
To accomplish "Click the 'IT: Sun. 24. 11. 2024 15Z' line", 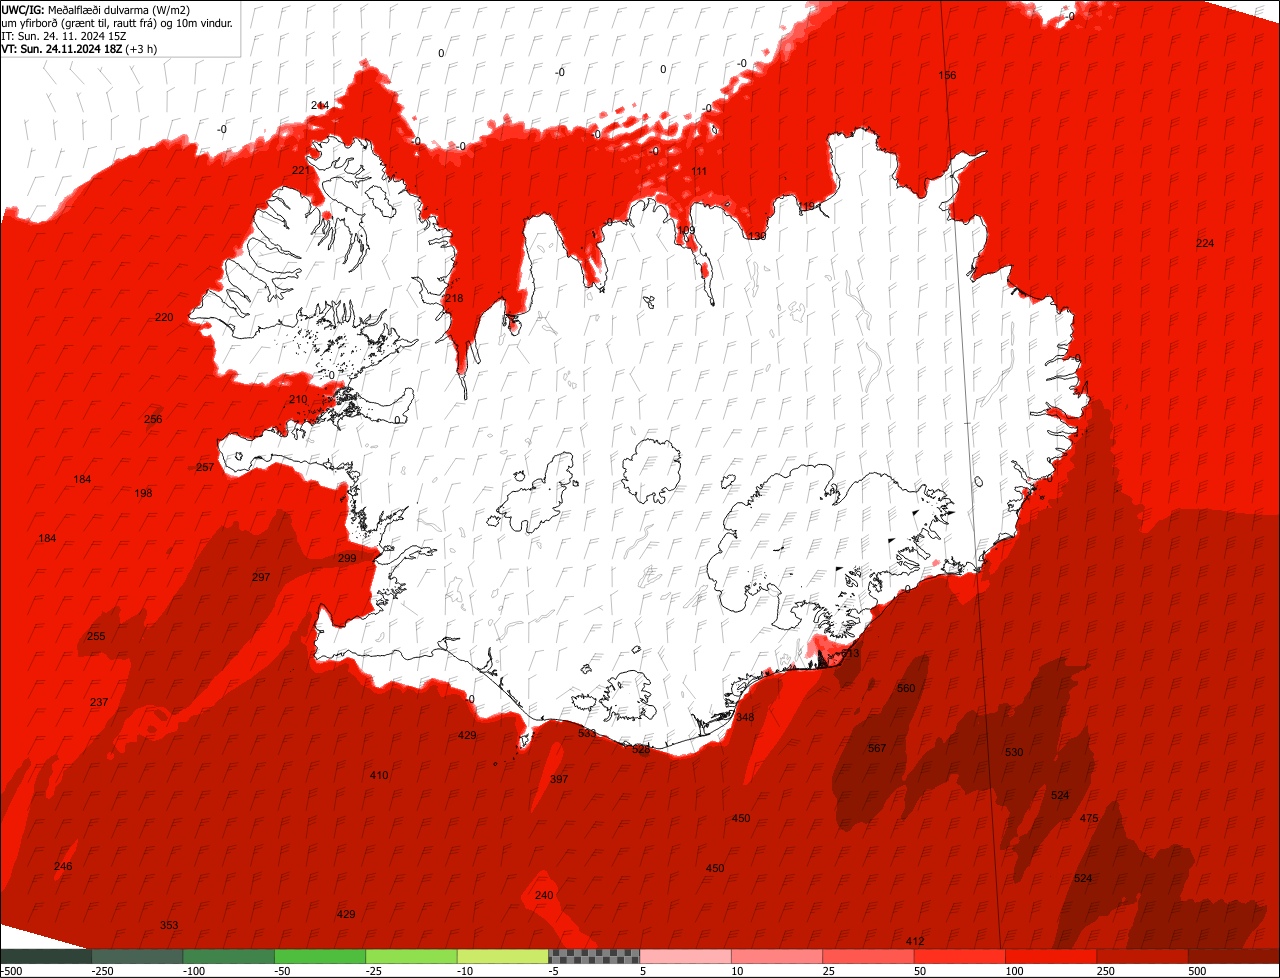I will 64,35.
